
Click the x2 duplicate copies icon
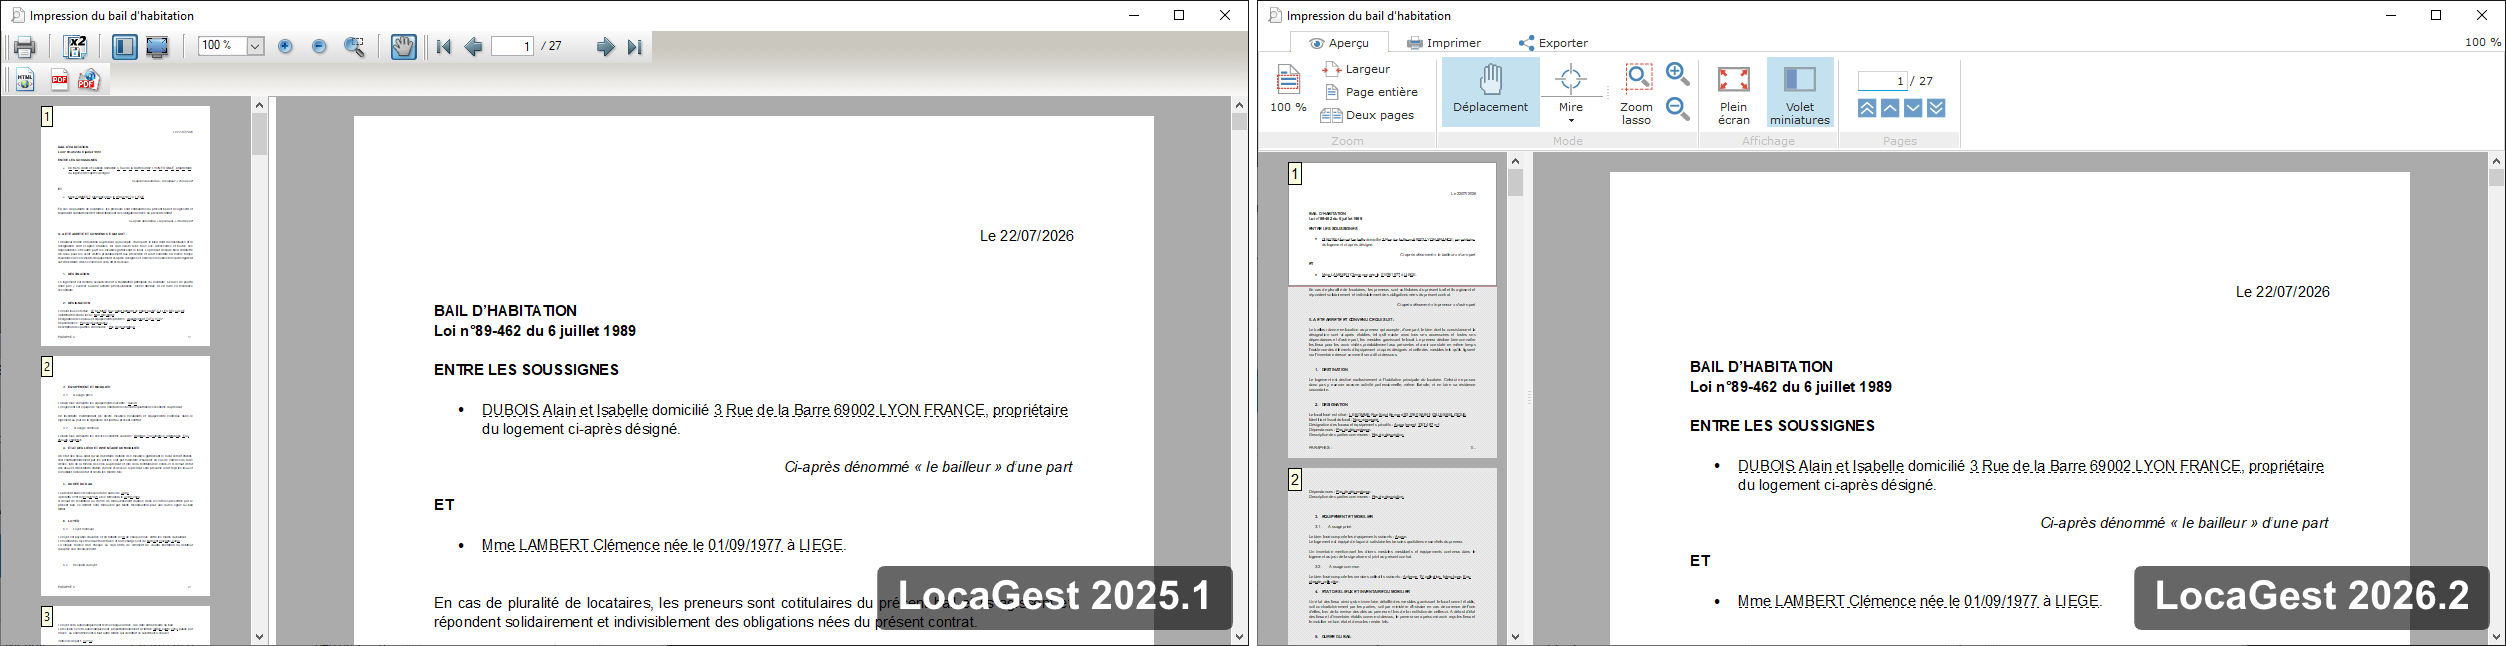coord(76,47)
